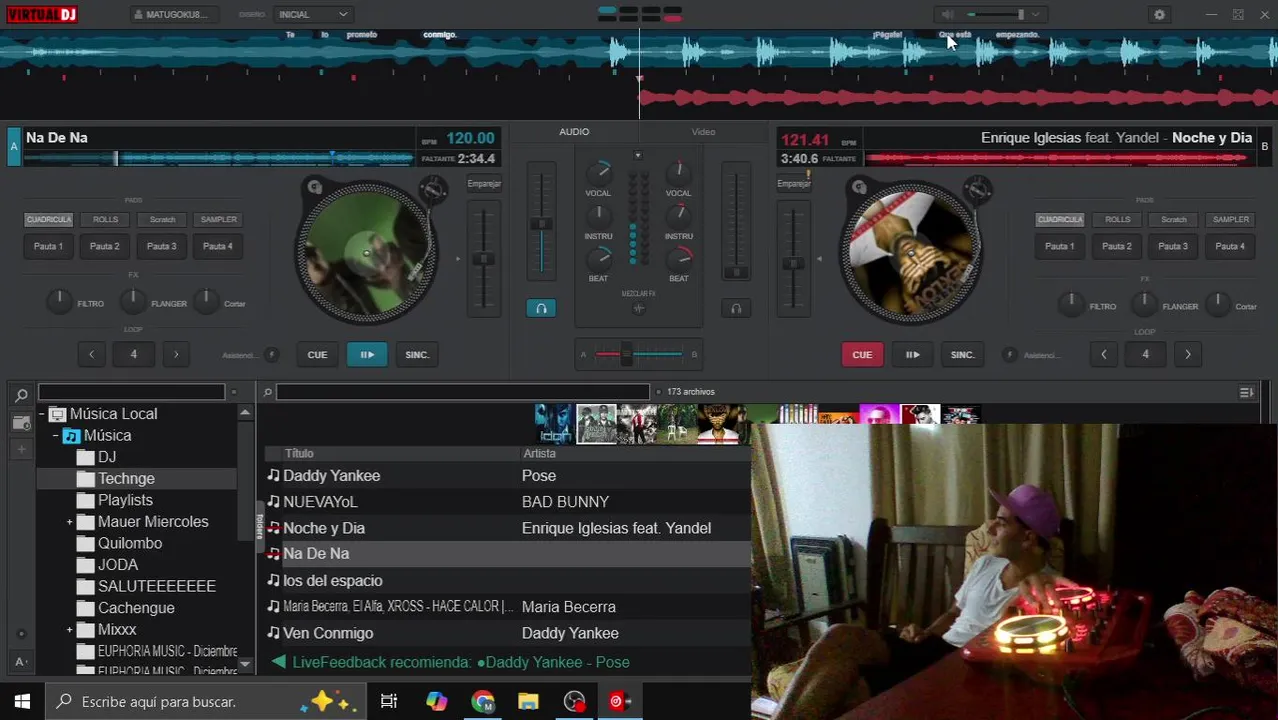Select Scratch pads mode on deck A
The width and height of the screenshot is (1278, 720).
click(x=162, y=220)
